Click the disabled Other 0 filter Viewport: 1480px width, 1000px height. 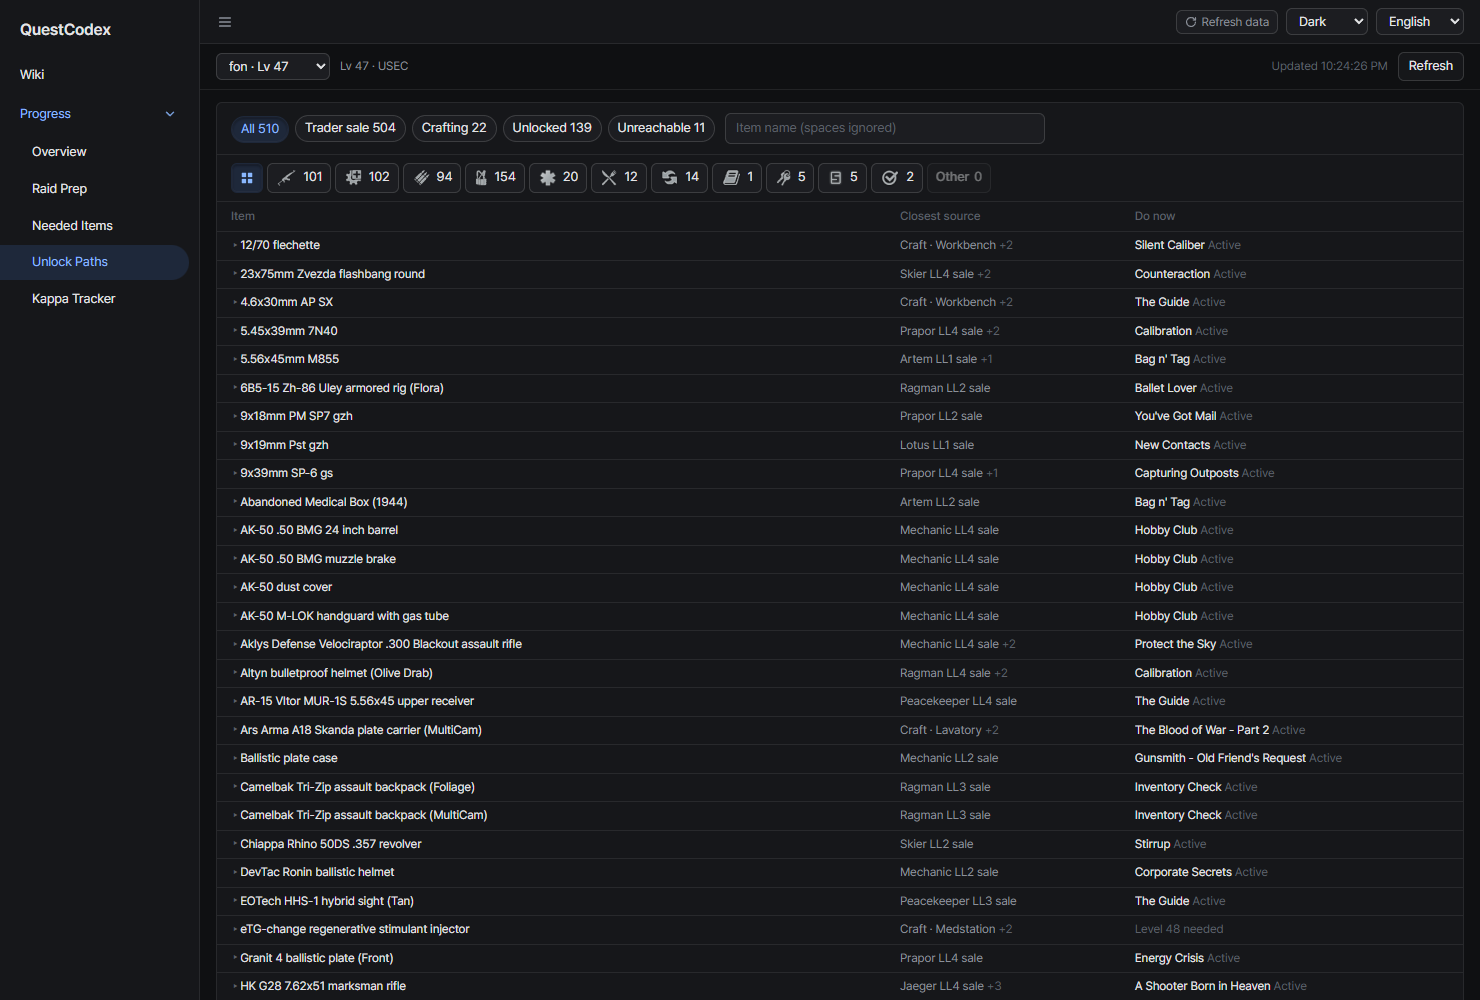[x=958, y=178]
